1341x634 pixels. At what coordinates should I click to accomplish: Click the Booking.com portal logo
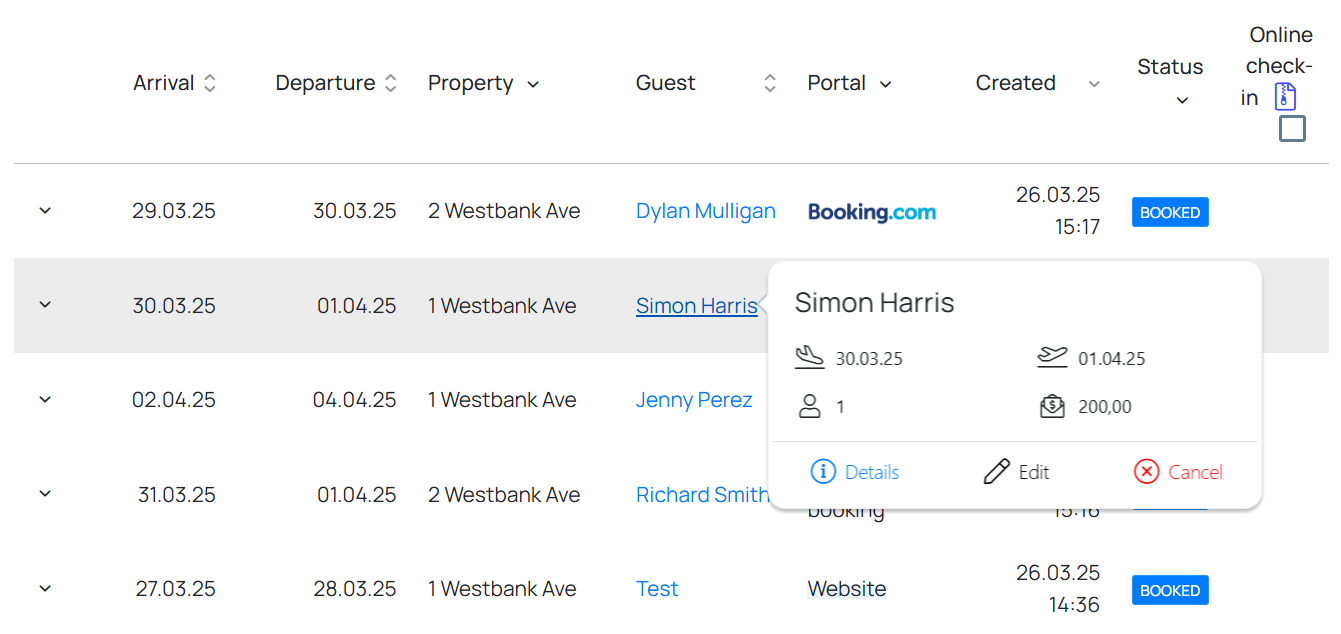[x=872, y=212]
